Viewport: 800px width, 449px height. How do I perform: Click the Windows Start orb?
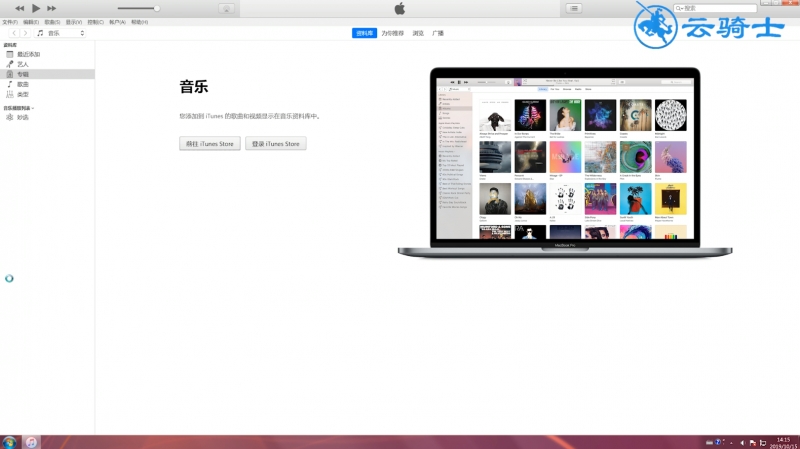point(9,442)
